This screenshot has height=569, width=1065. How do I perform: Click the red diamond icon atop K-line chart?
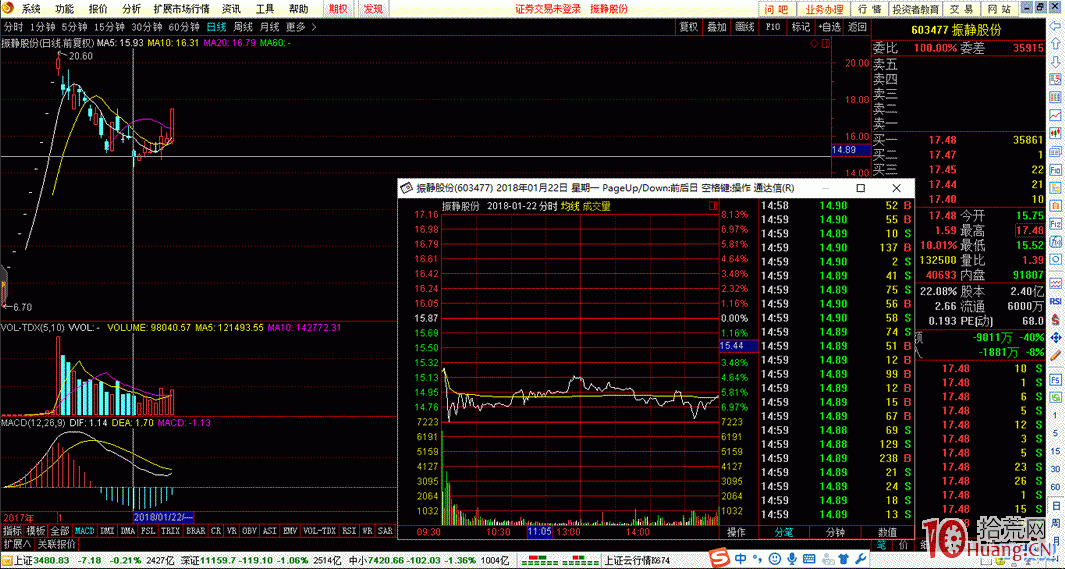click(x=814, y=43)
